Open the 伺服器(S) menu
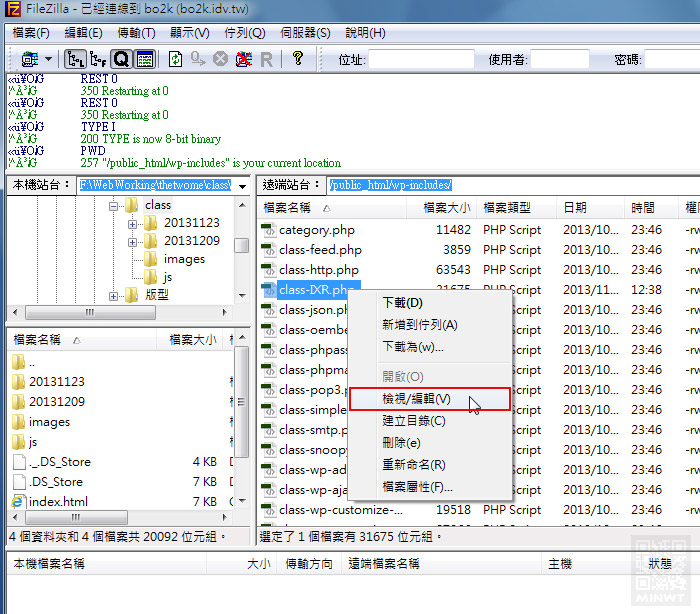Screen dimensions: 700x614 pos(305,33)
